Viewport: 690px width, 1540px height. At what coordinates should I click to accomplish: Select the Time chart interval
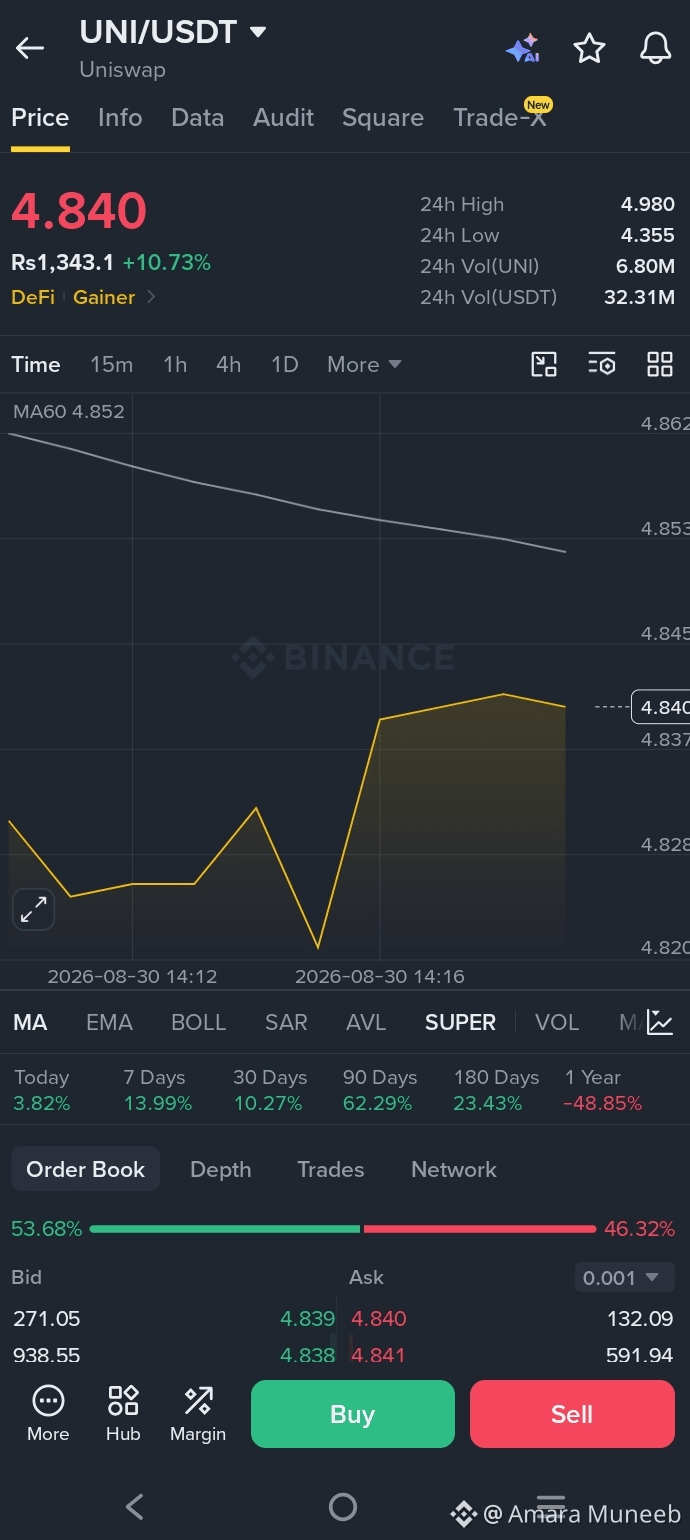coord(36,365)
